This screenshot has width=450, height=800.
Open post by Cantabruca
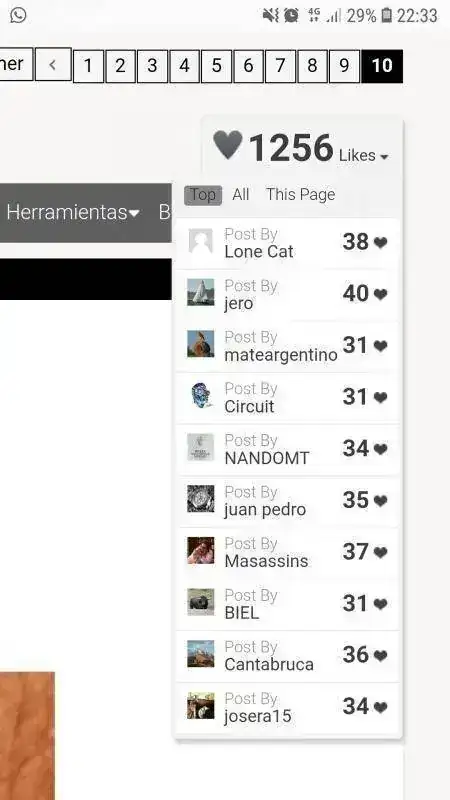(x=287, y=656)
